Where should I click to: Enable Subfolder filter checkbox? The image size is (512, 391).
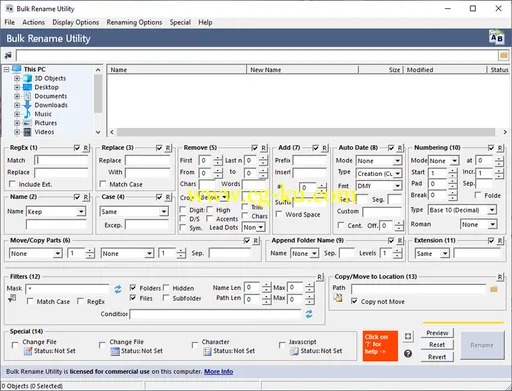click(x=166, y=298)
